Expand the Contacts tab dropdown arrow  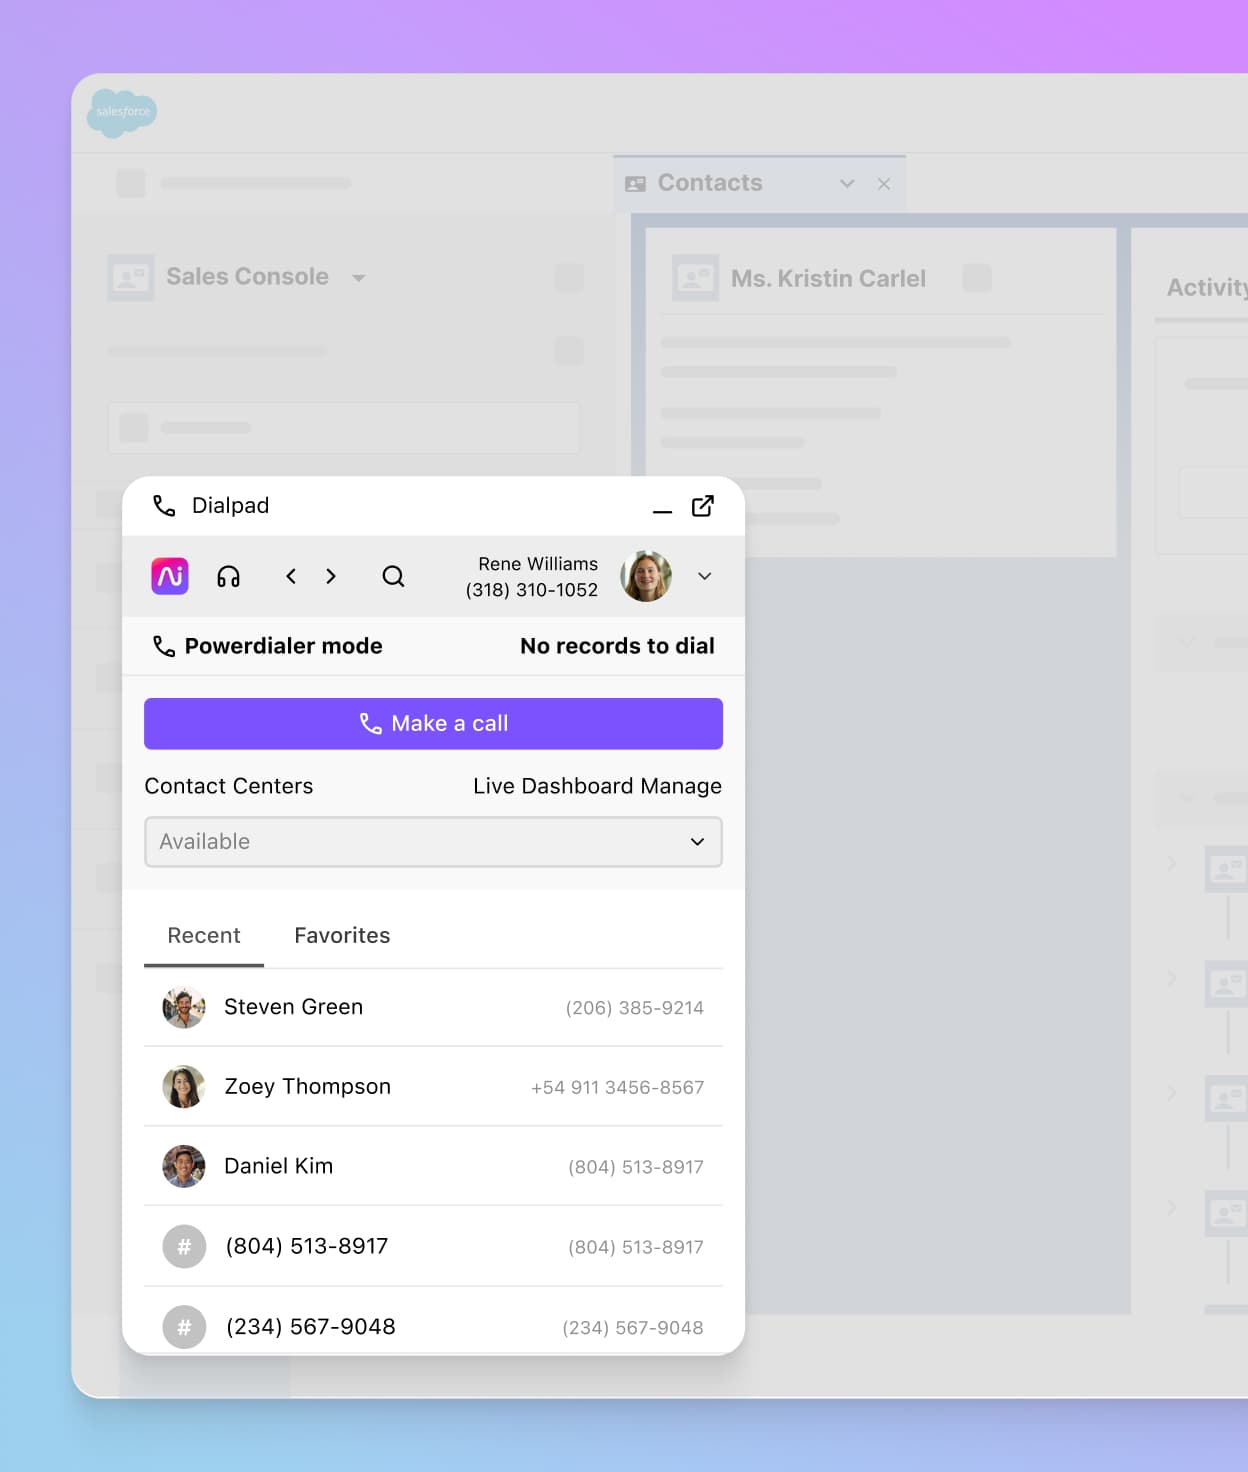click(x=847, y=184)
